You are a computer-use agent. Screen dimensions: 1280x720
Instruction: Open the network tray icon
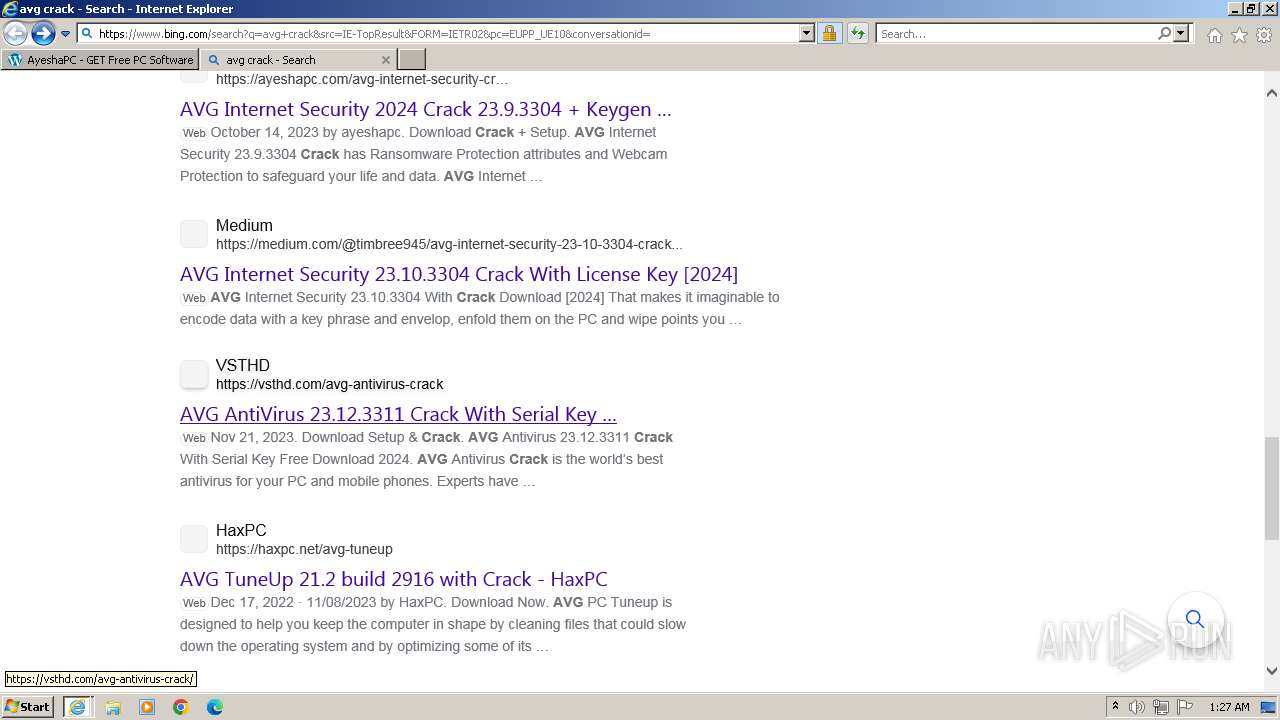tap(1161, 707)
